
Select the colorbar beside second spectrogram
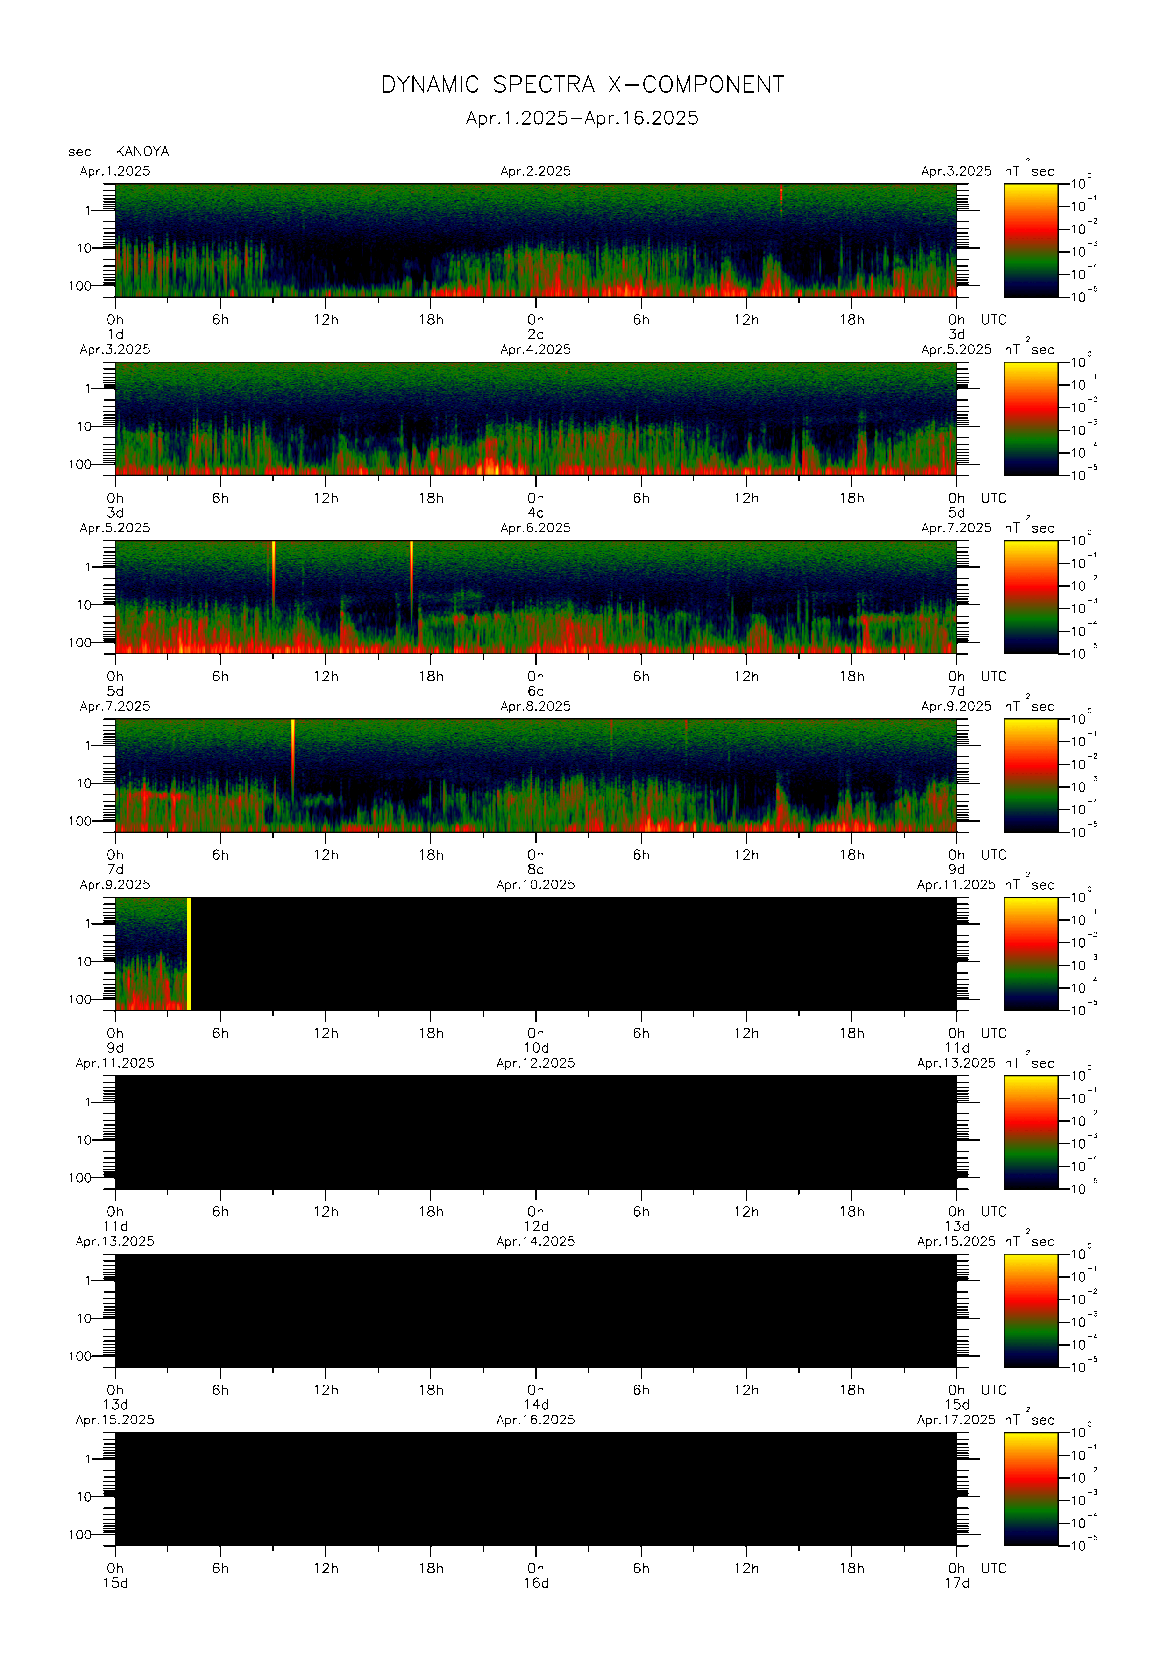1030,418
